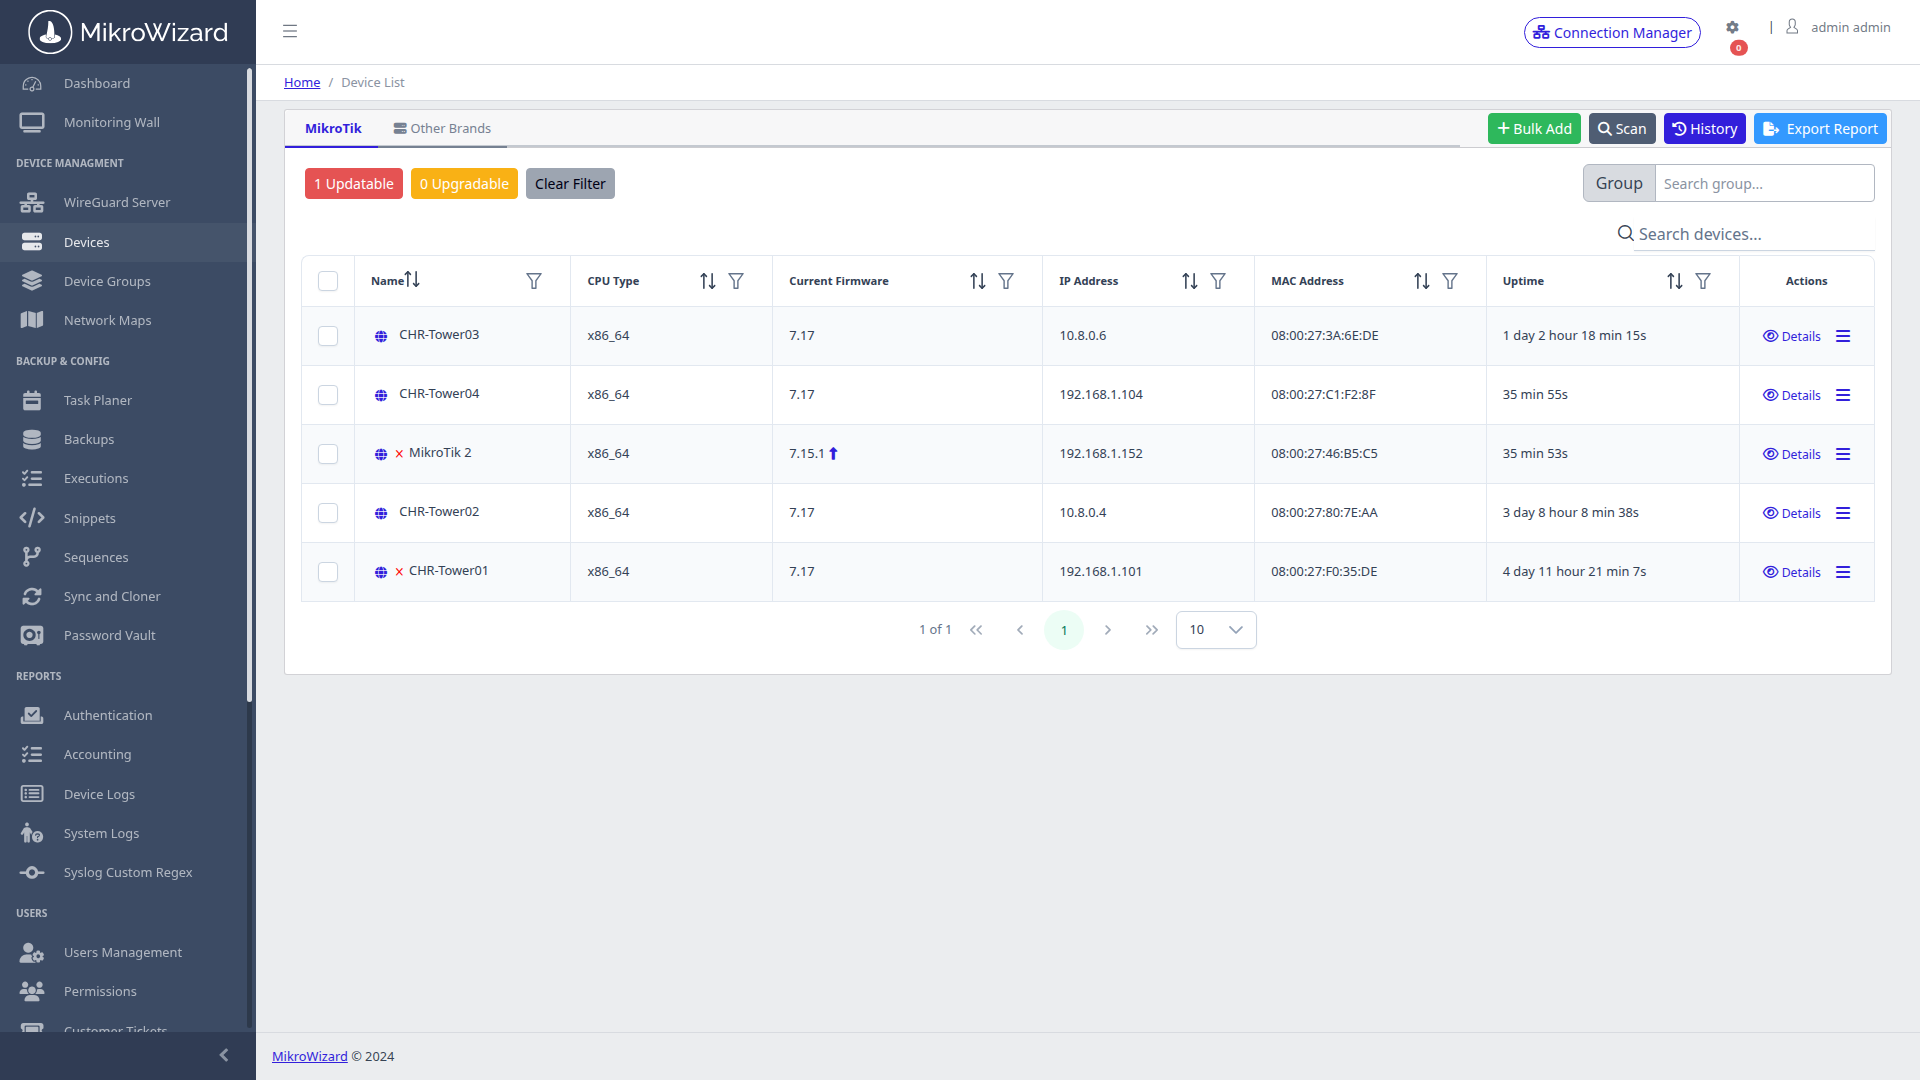Viewport: 1920px width, 1080px height.
Task: Filter the CPU Type column
Action: 736,281
